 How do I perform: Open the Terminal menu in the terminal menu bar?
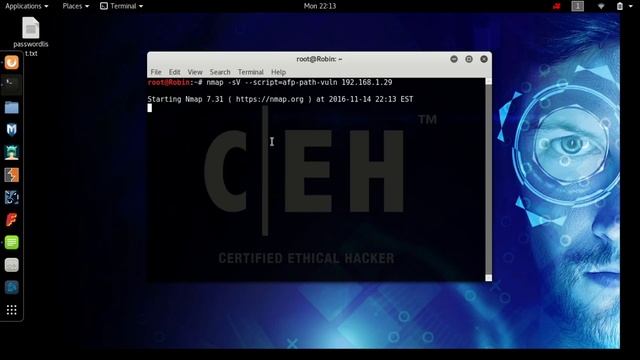(251, 72)
